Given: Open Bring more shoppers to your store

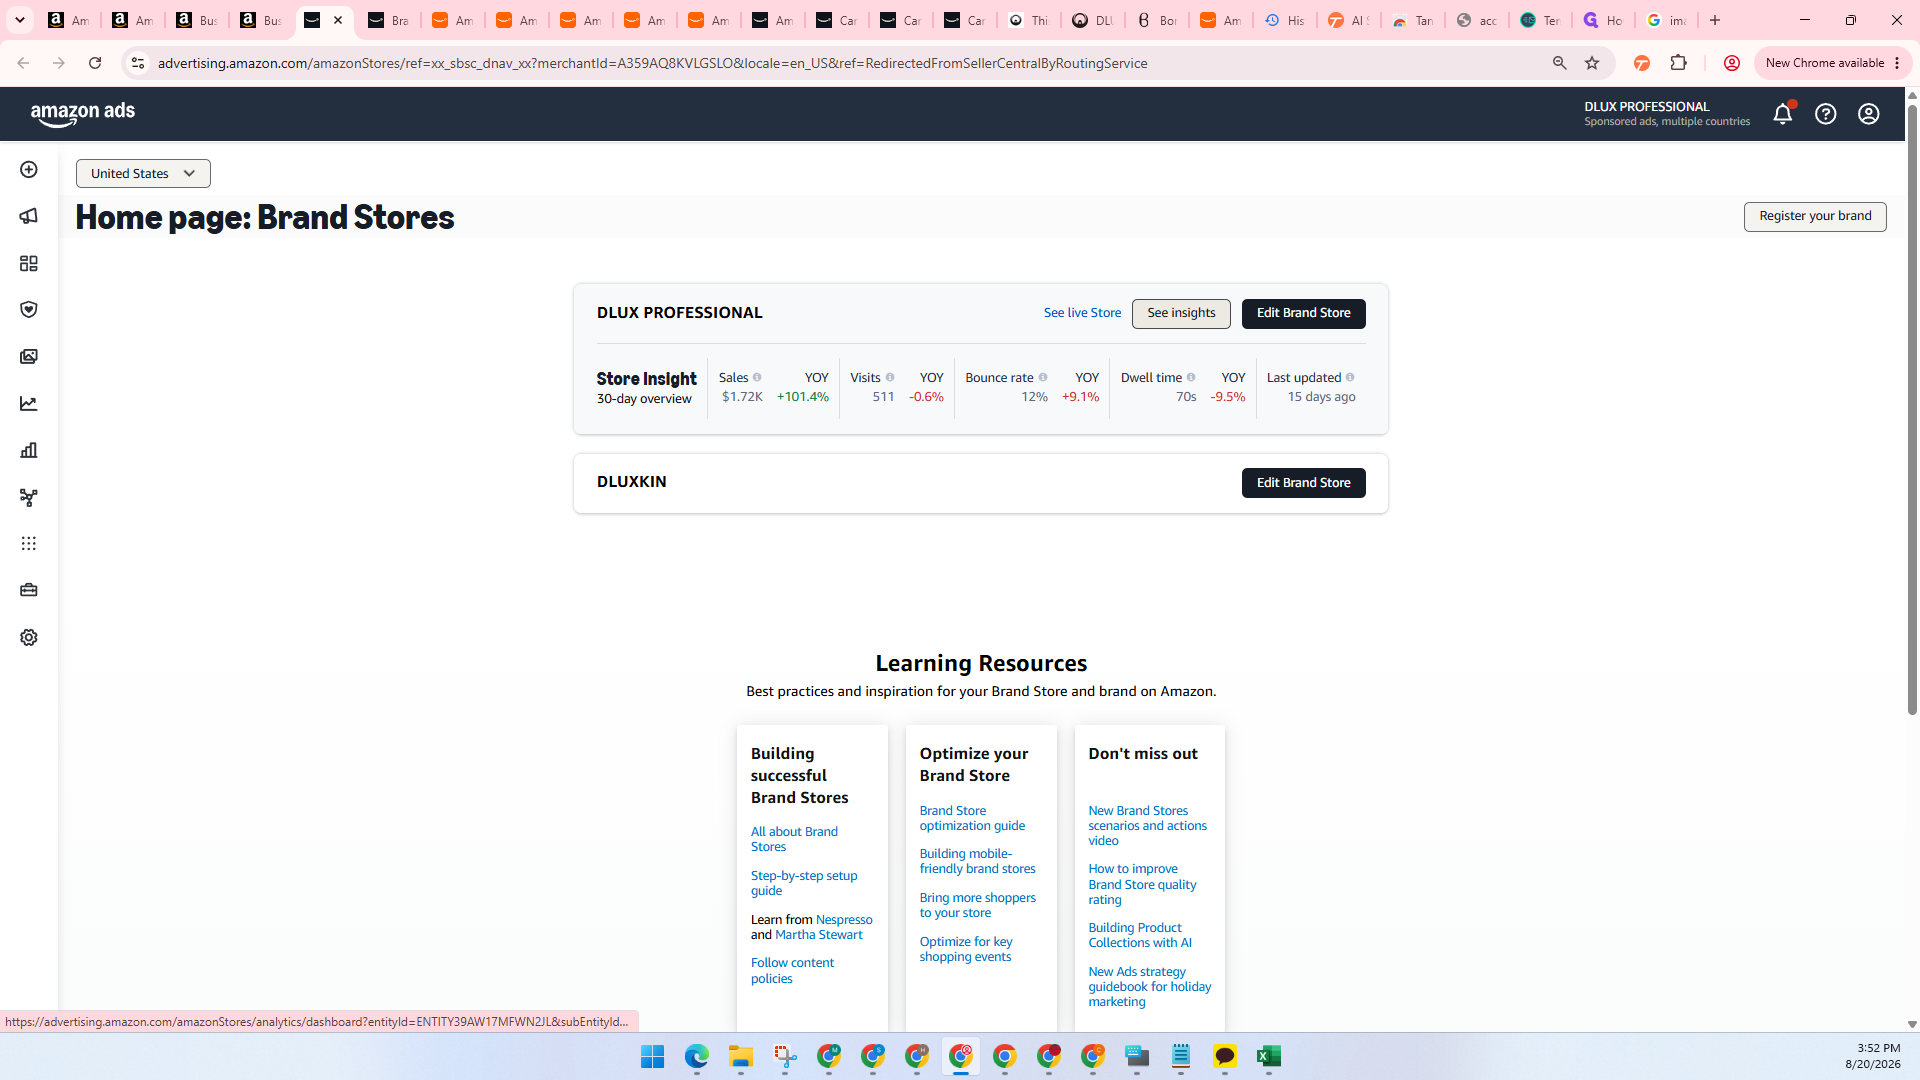Looking at the screenshot, I should pyautogui.click(x=977, y=905).
